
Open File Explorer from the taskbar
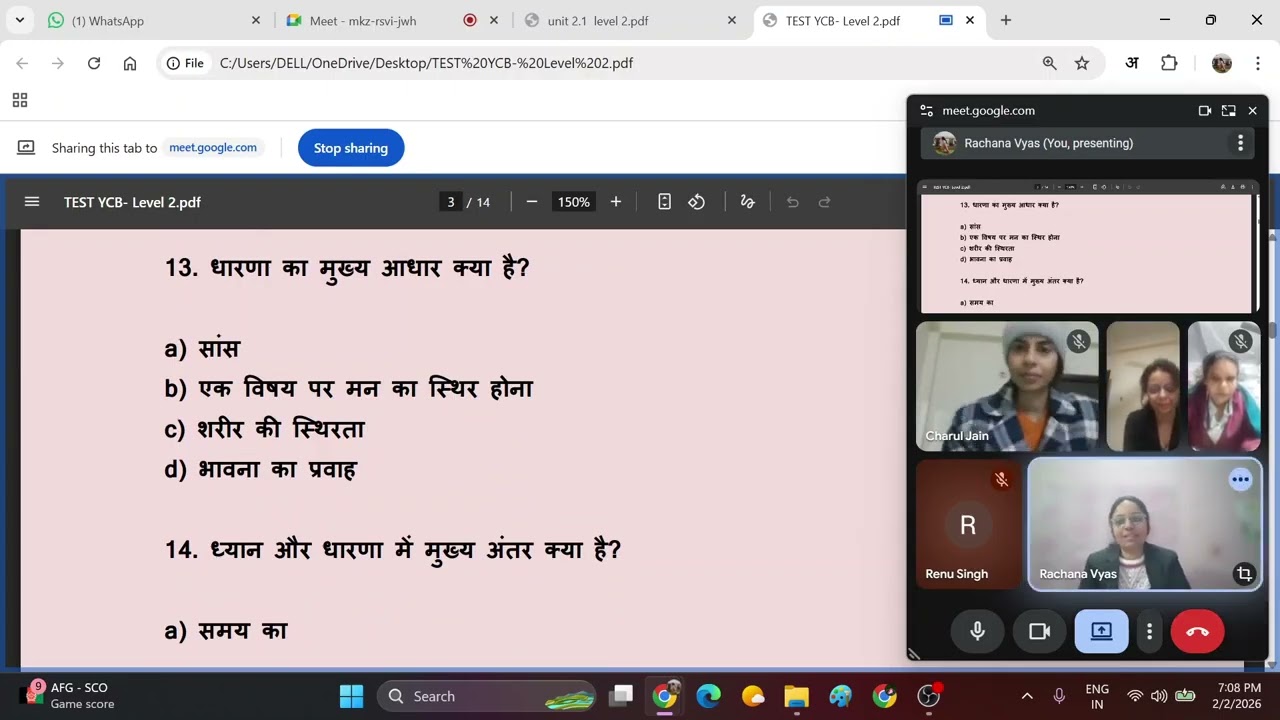click(x=797, y=696)
